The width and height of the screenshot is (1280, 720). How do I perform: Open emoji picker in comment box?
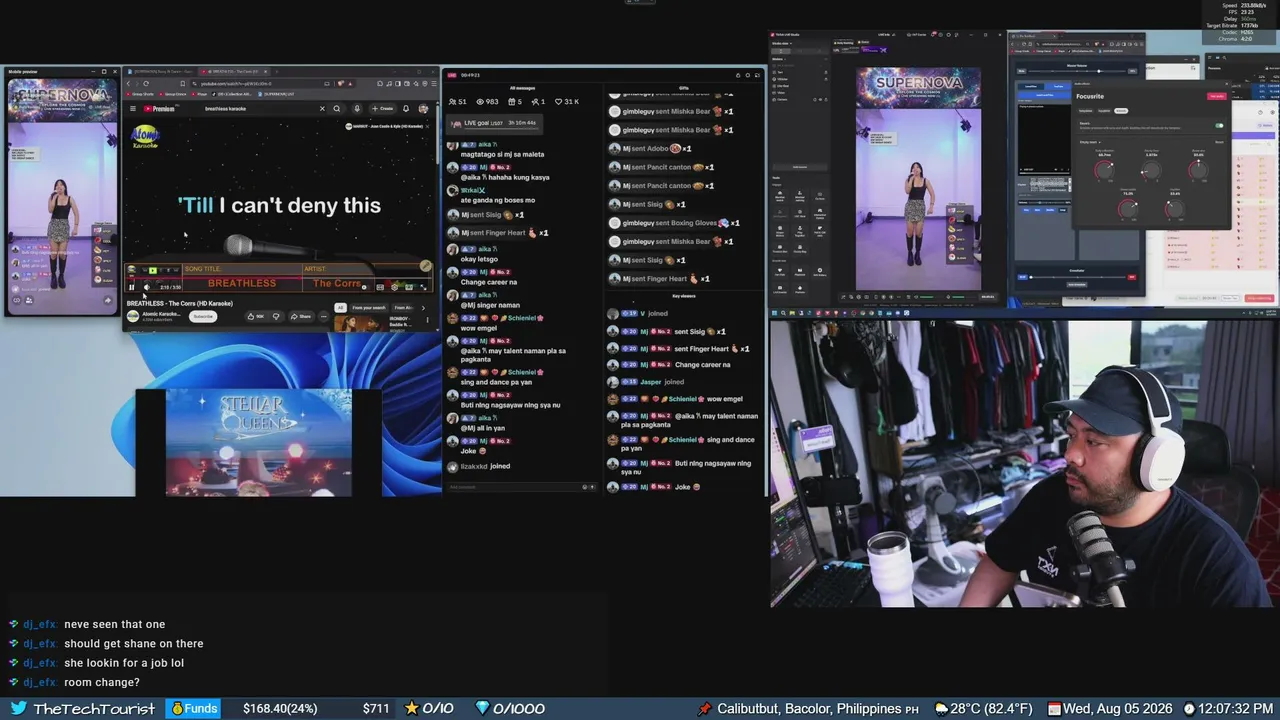click(585, 487)
